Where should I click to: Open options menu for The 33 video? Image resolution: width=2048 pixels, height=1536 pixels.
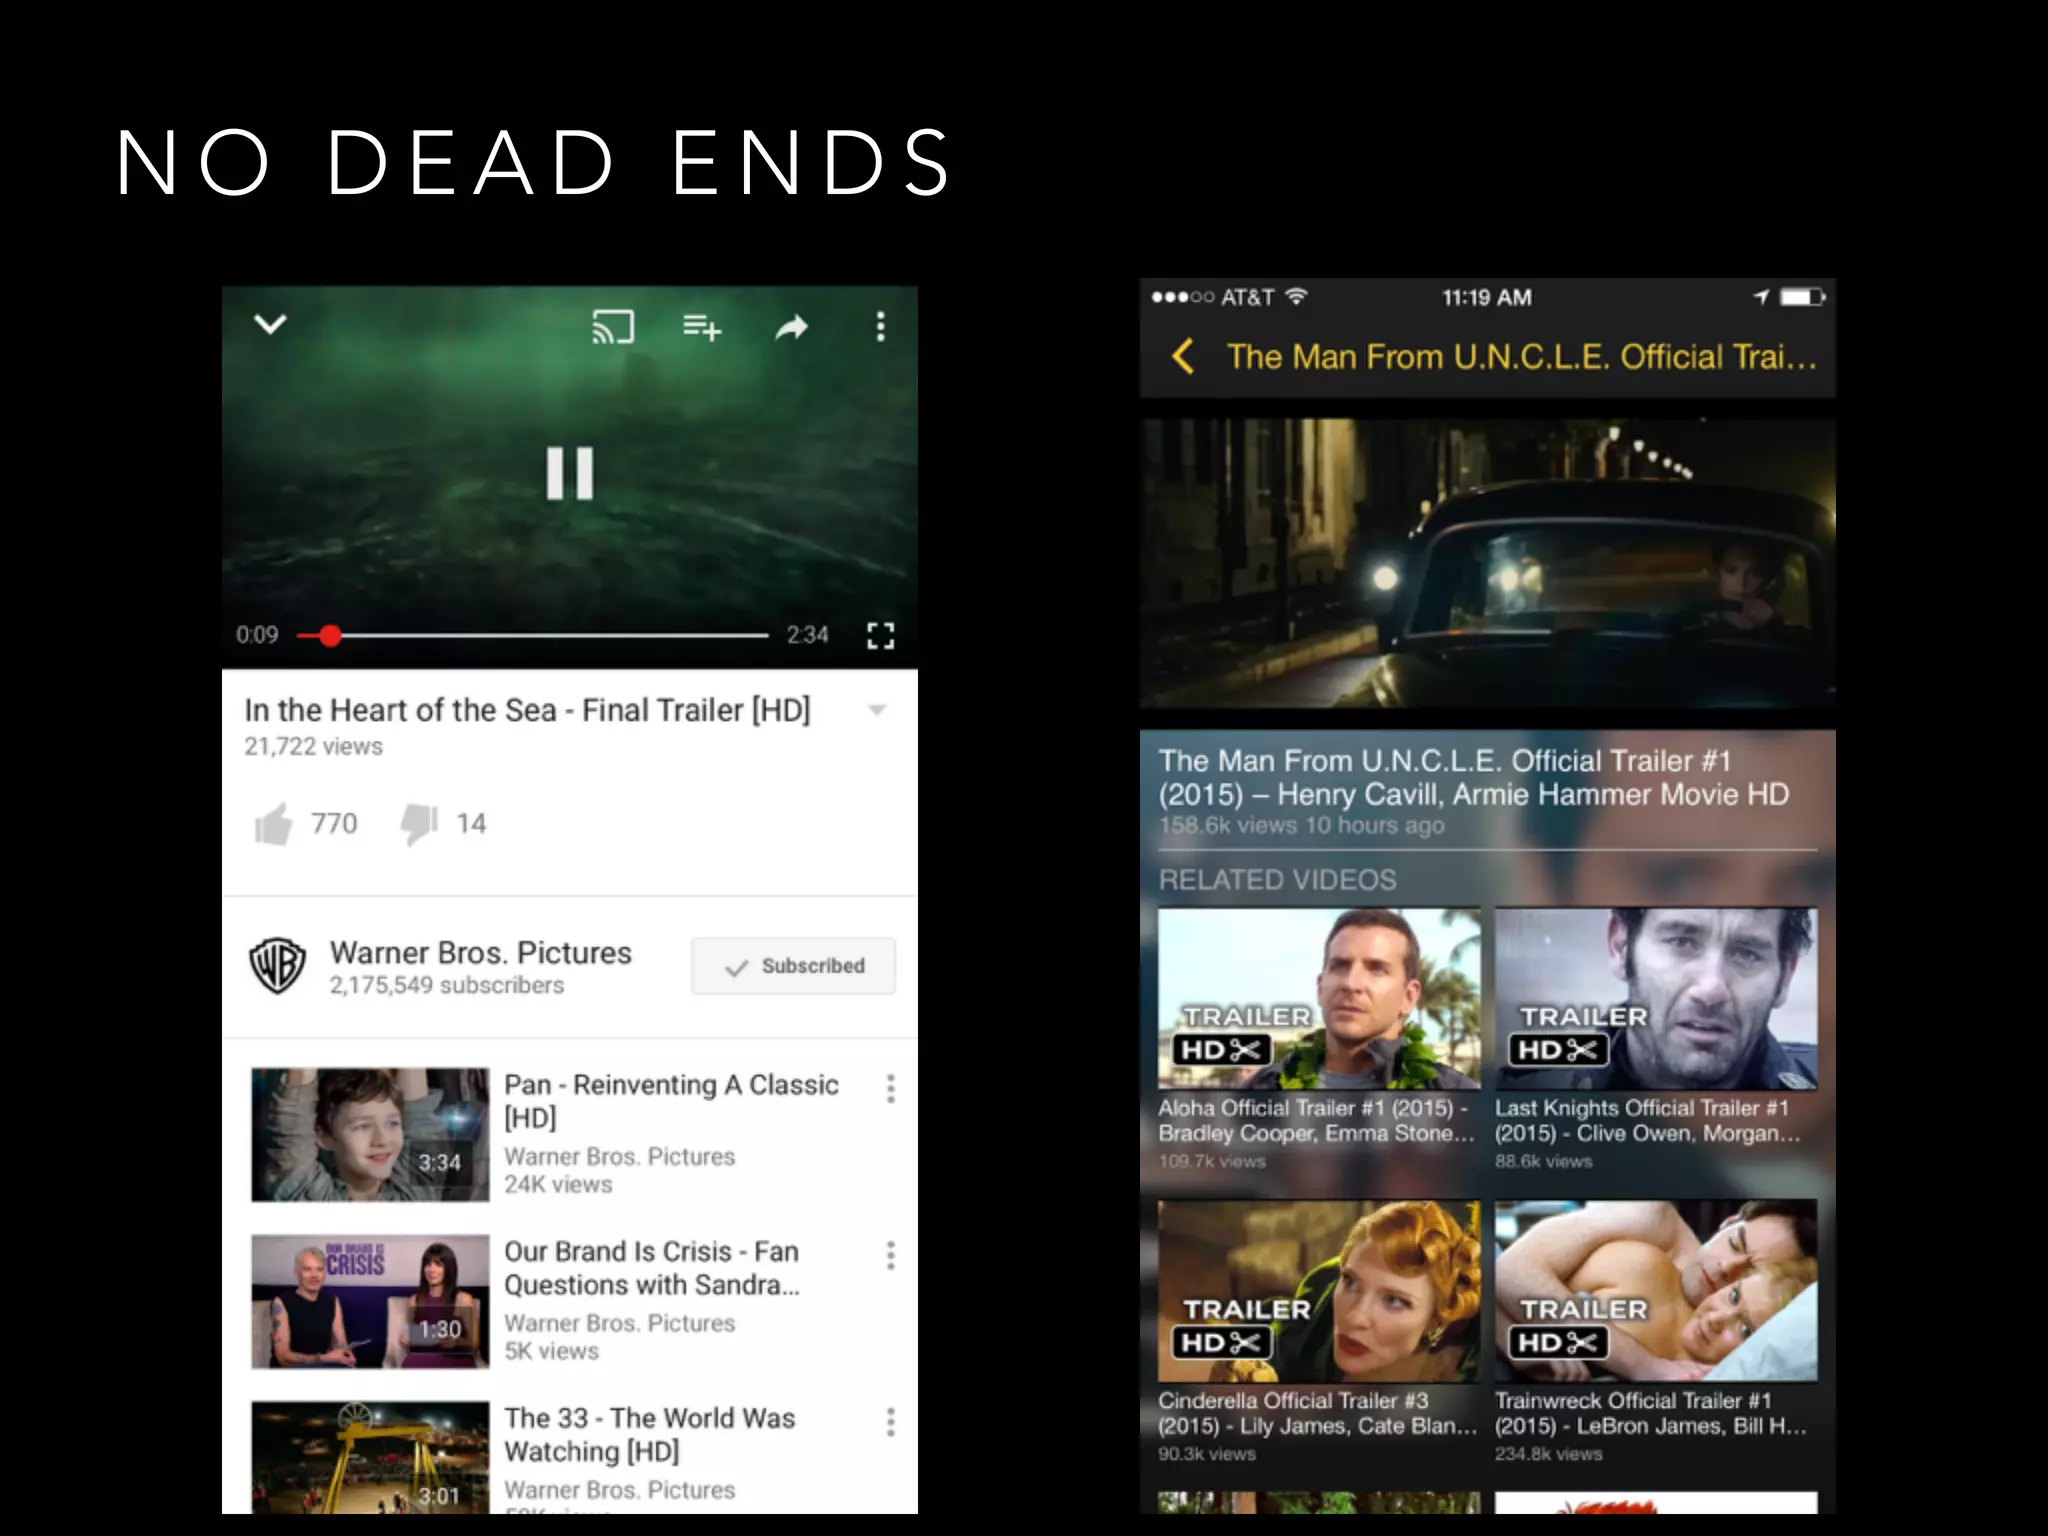pyautogui.click(x=890, y=1422)
